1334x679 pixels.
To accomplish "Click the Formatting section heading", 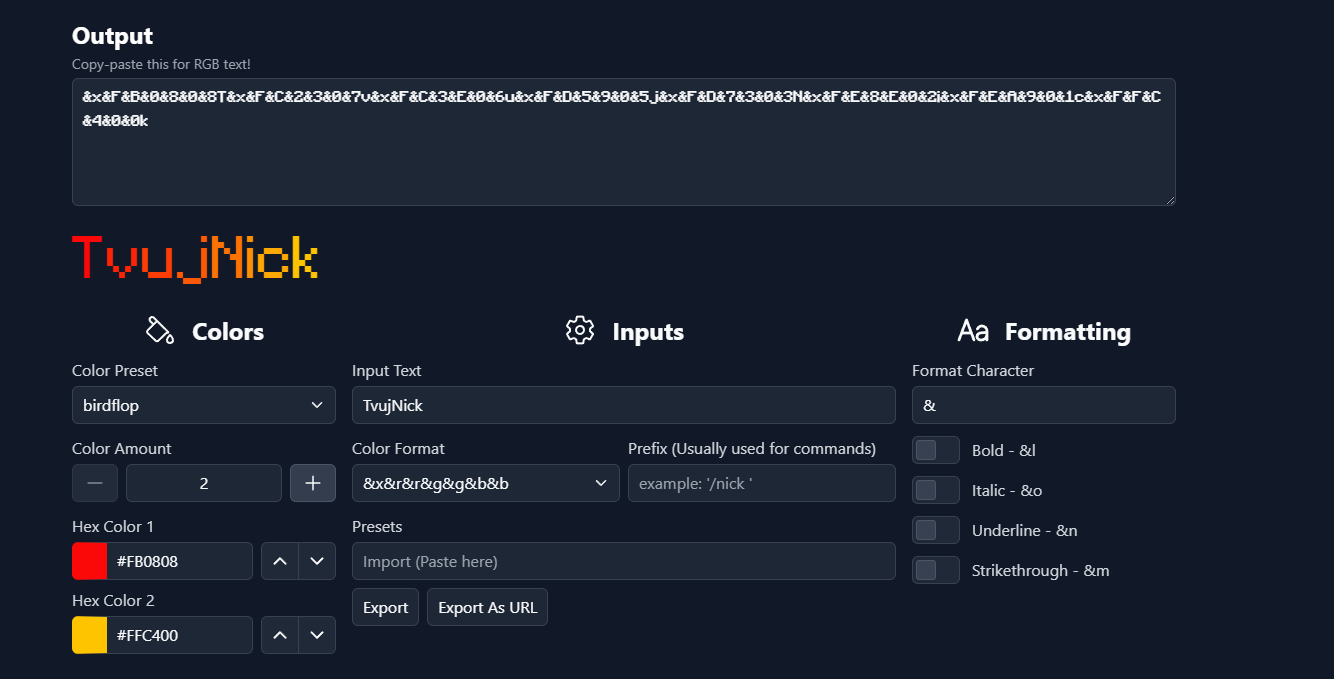I will point(1068,332).
